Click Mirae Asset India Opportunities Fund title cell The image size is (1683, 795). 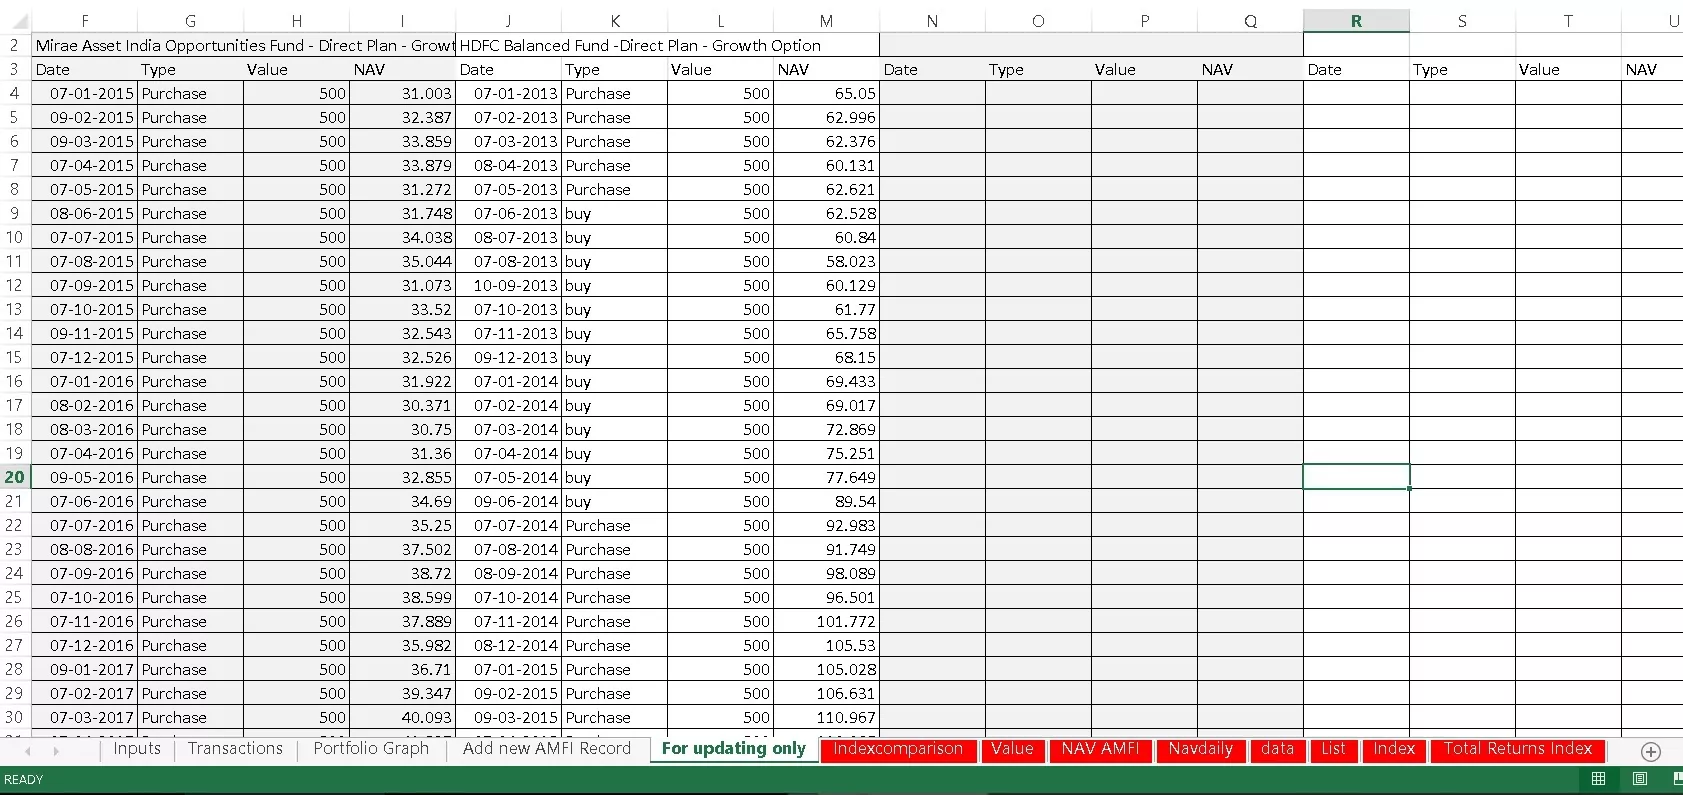click(243, 45)
